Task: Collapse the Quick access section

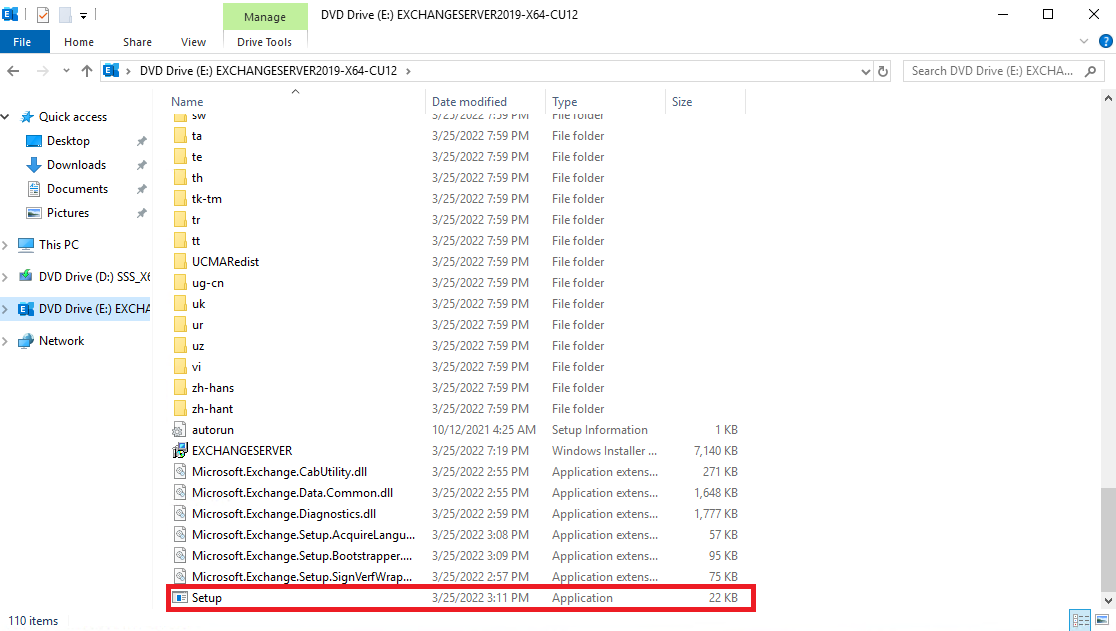Action: point(6,116)
